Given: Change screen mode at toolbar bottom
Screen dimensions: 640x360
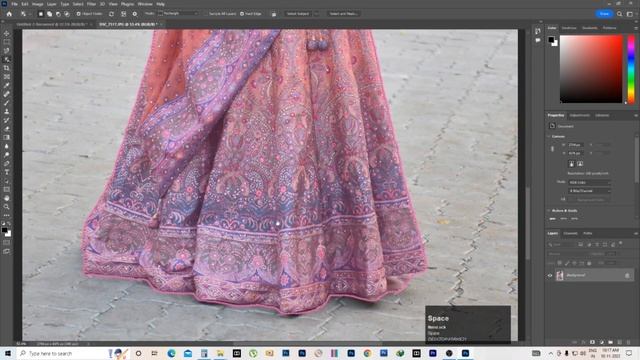Looking at the screenshot, I should [x=7, y=251].
